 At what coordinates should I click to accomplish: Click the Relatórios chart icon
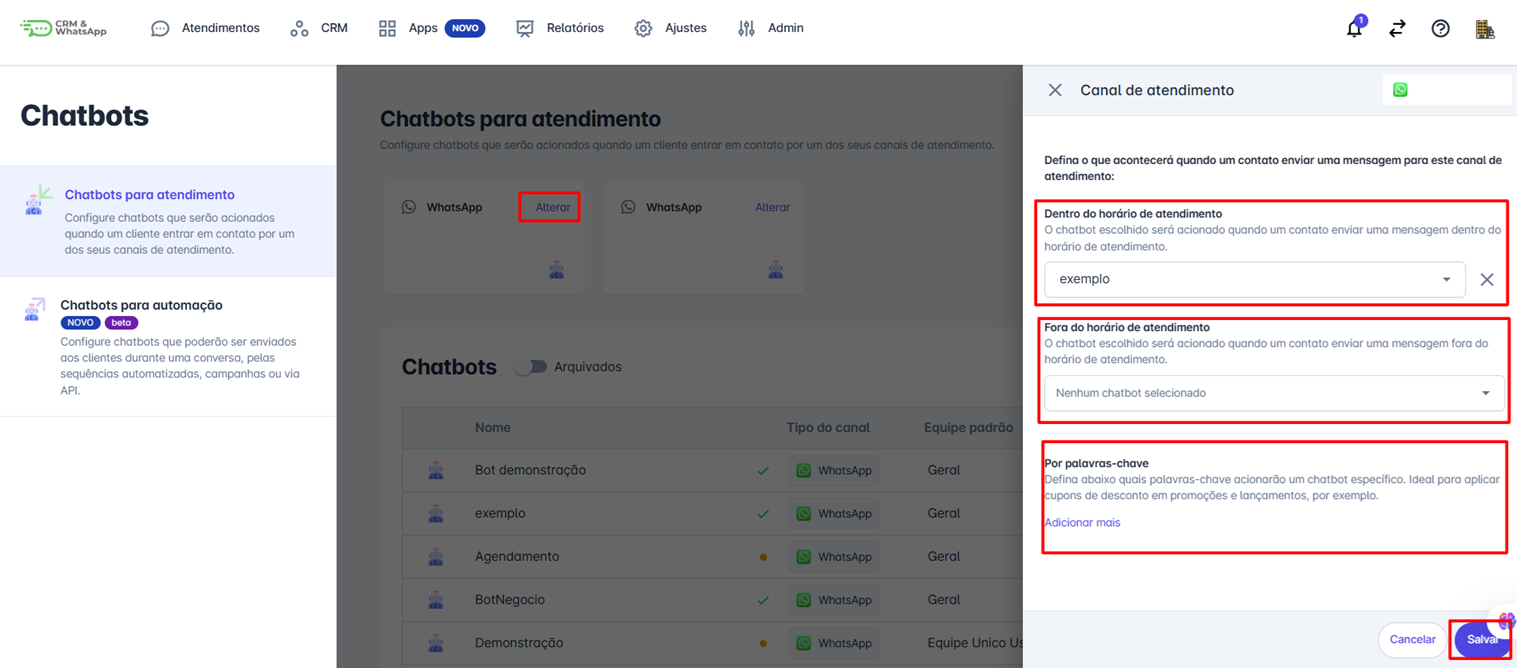pos(524,27)
